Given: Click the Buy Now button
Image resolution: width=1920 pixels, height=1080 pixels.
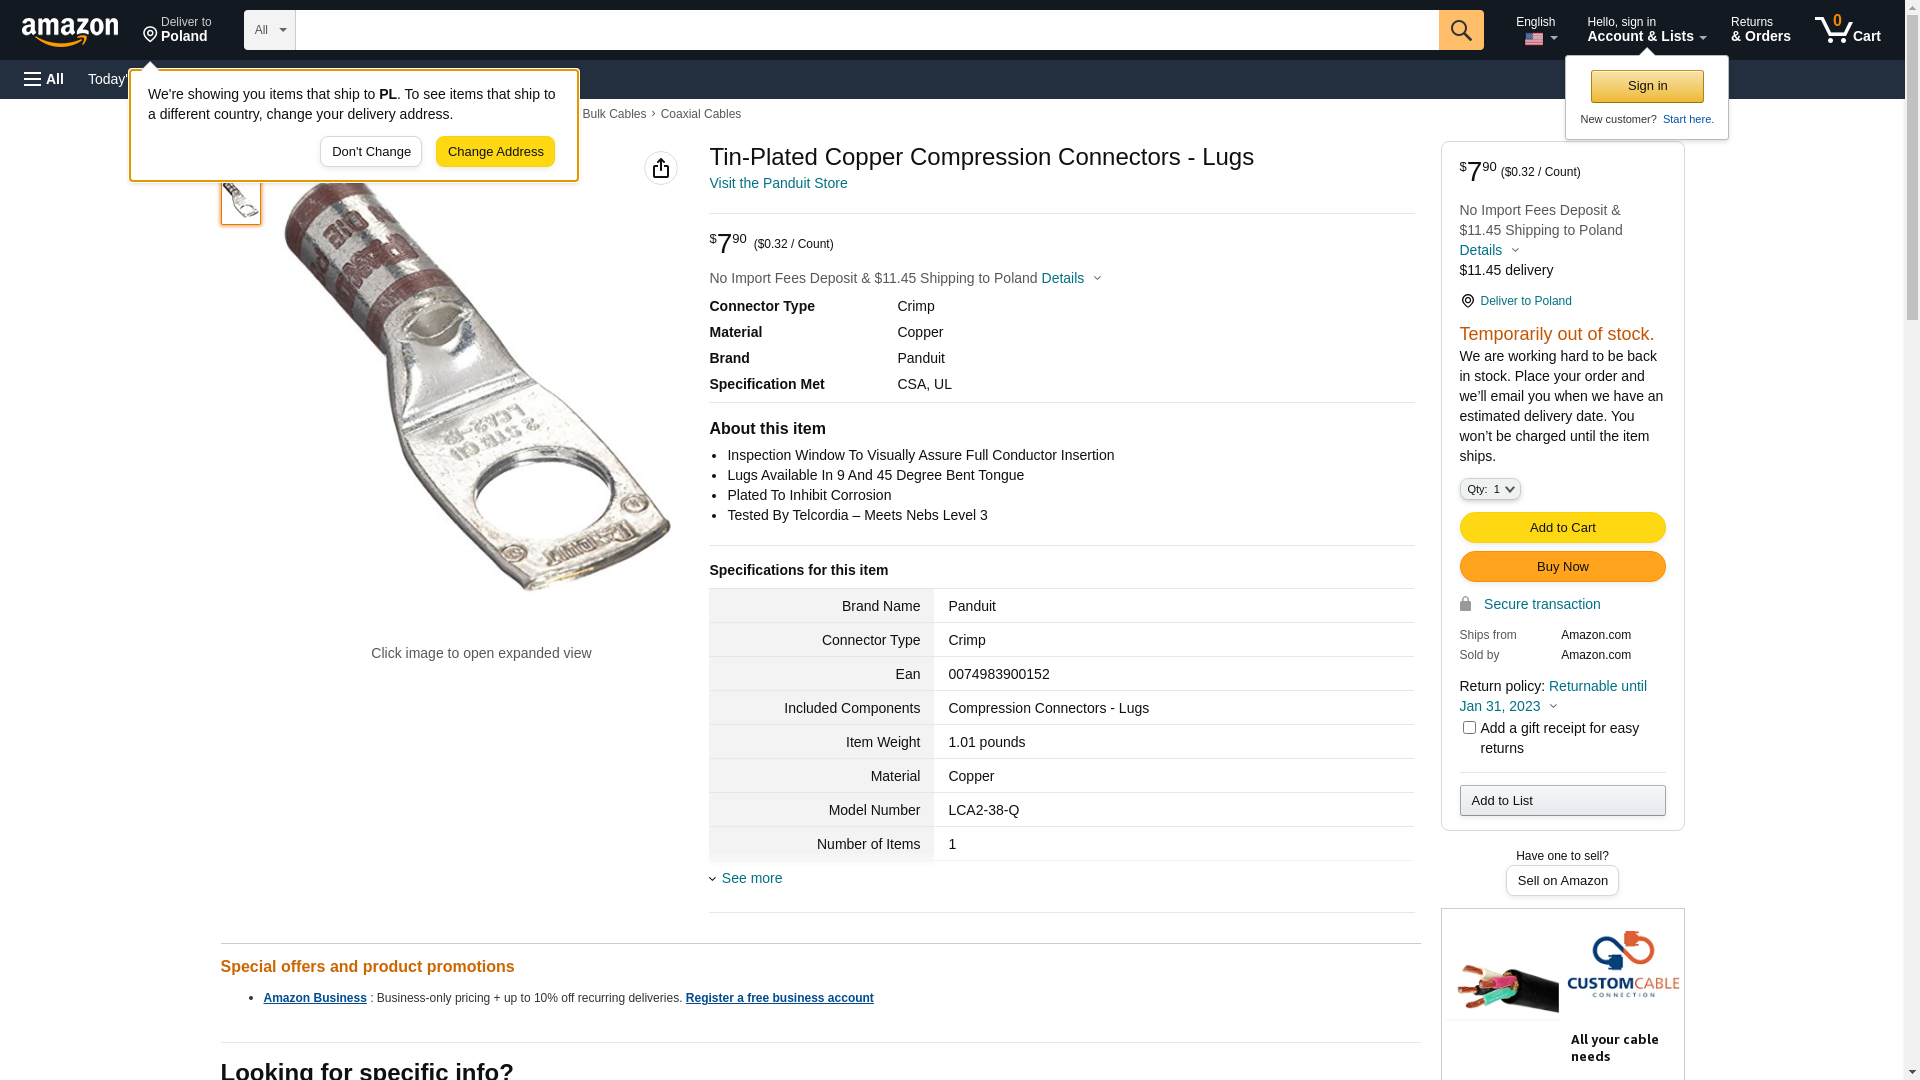Looking at the screenshot, I should point(1562,567).
